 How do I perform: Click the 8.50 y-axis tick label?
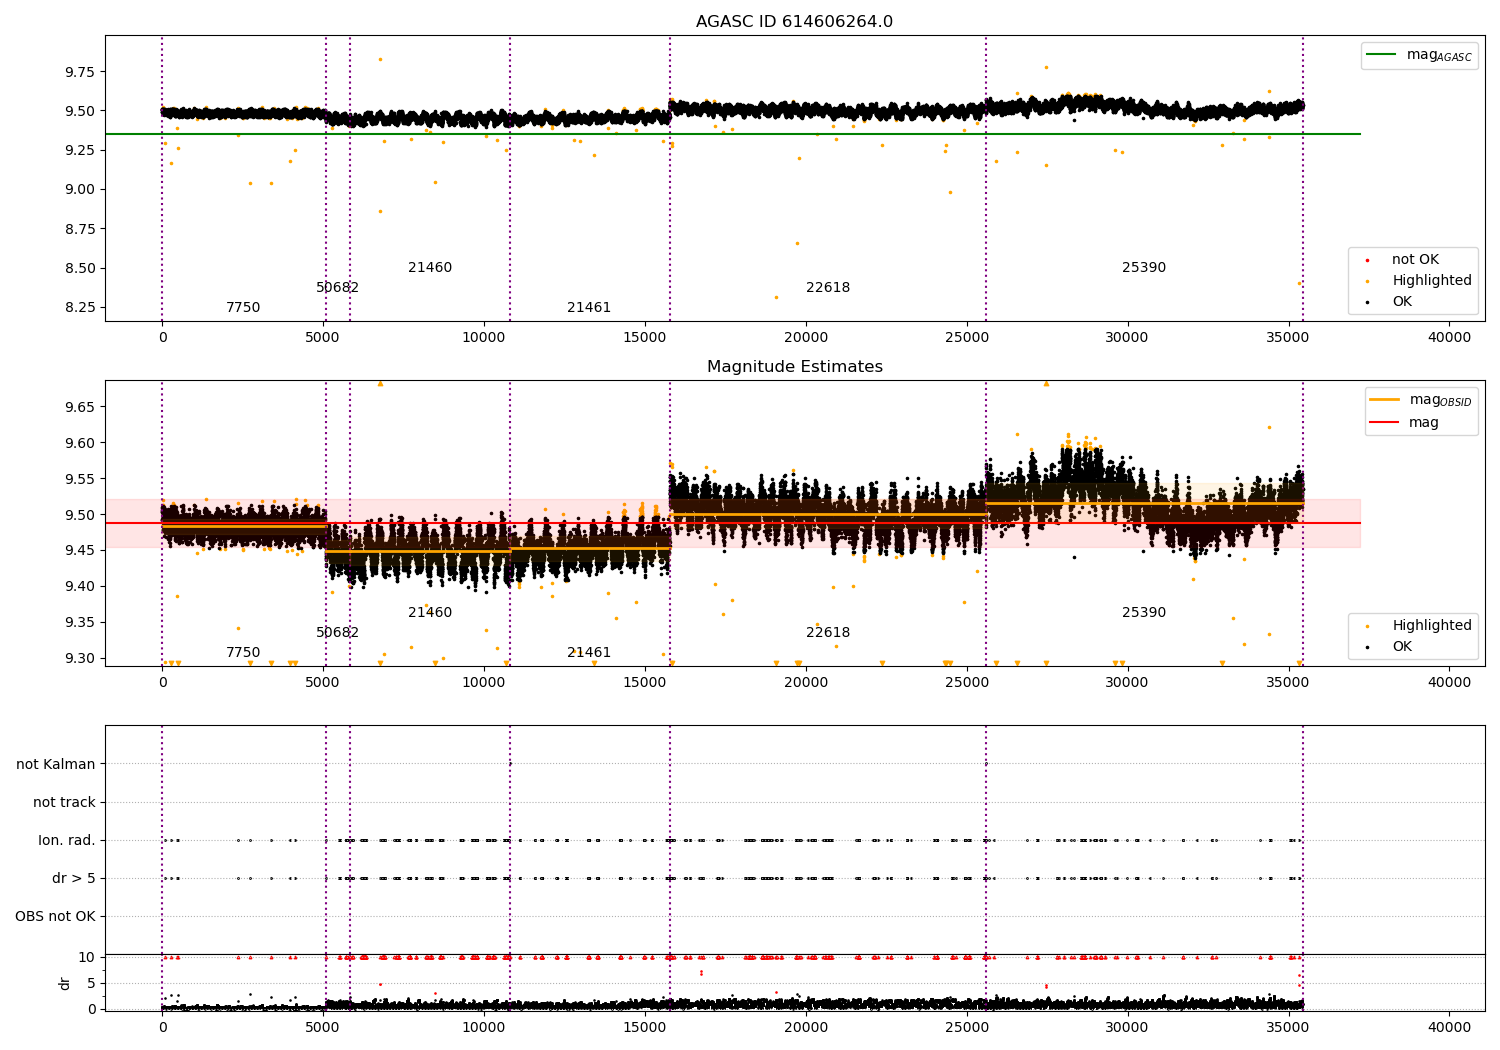pos(81,268)
